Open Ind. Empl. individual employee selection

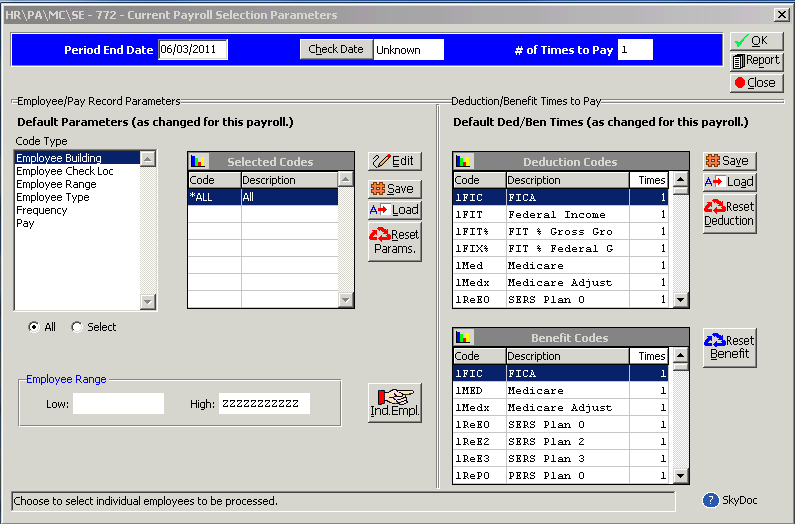[394, 402]
